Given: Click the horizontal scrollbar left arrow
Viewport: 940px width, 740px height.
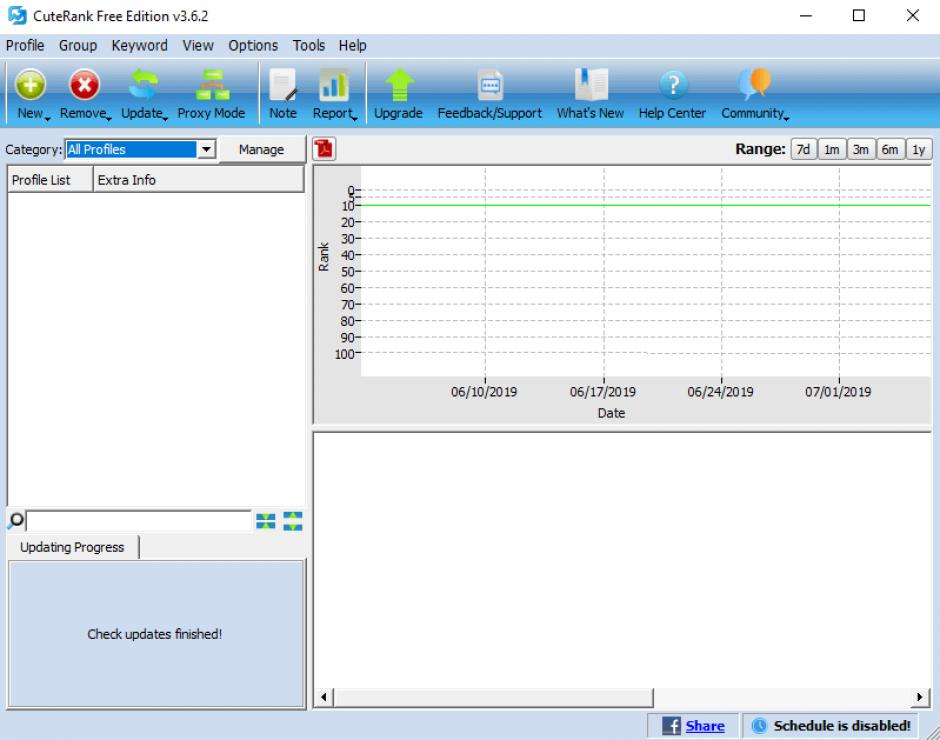Looking at the screenshot, I should click(324, 697).
